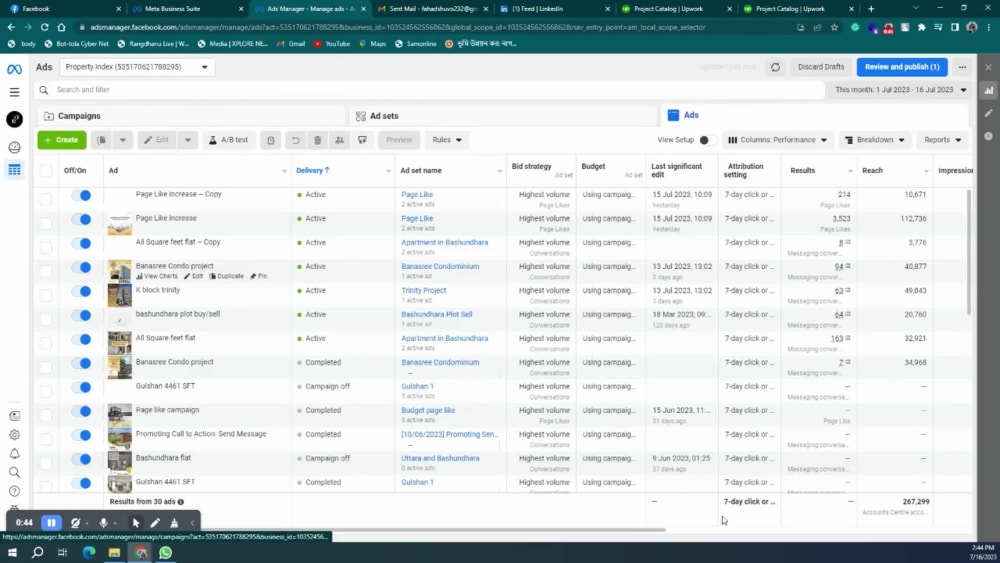Pause the screen recording
The width and height of the screenshot is (1000, 563).
point(51,523)
